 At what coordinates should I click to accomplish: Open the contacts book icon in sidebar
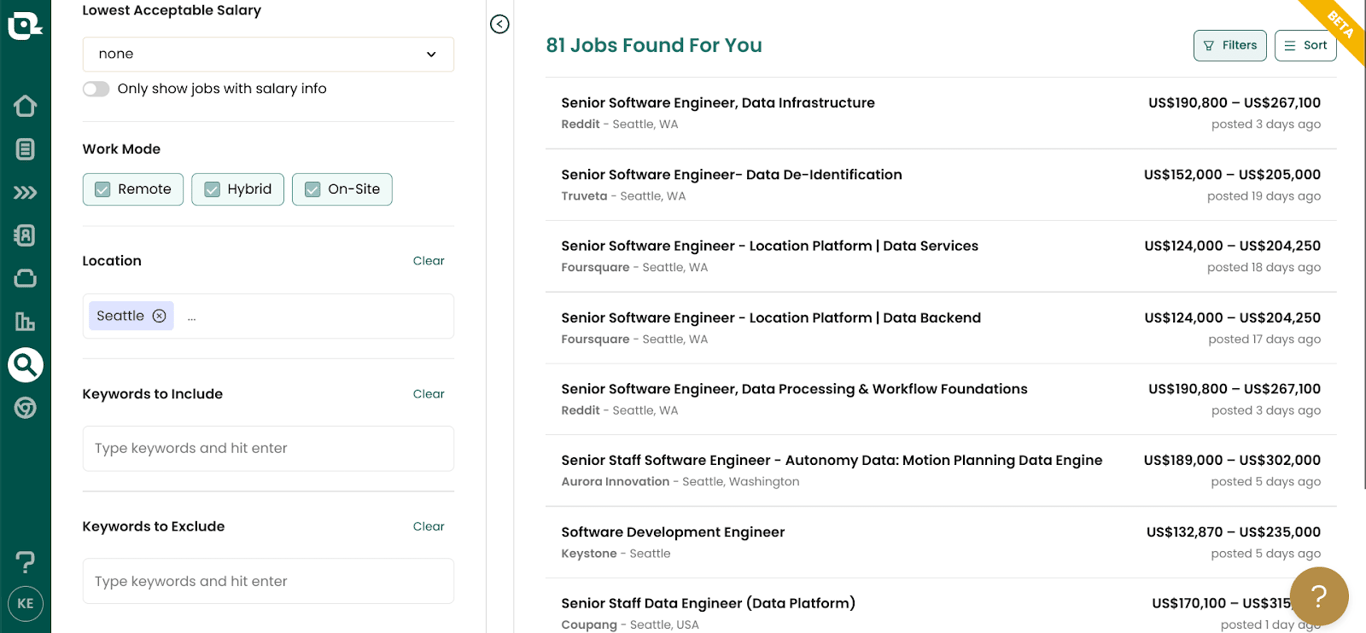[25, 235]
